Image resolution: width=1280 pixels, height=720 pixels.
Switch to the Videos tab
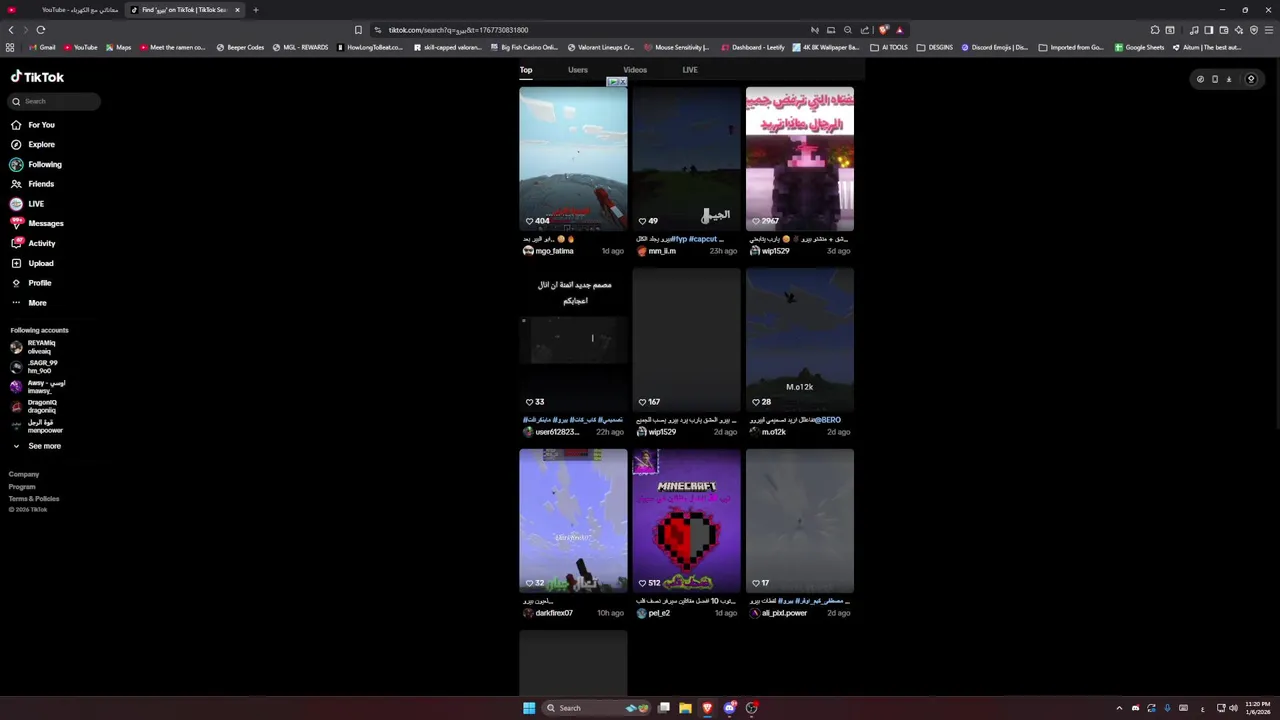pyautogui.click(x=635, y=70)
